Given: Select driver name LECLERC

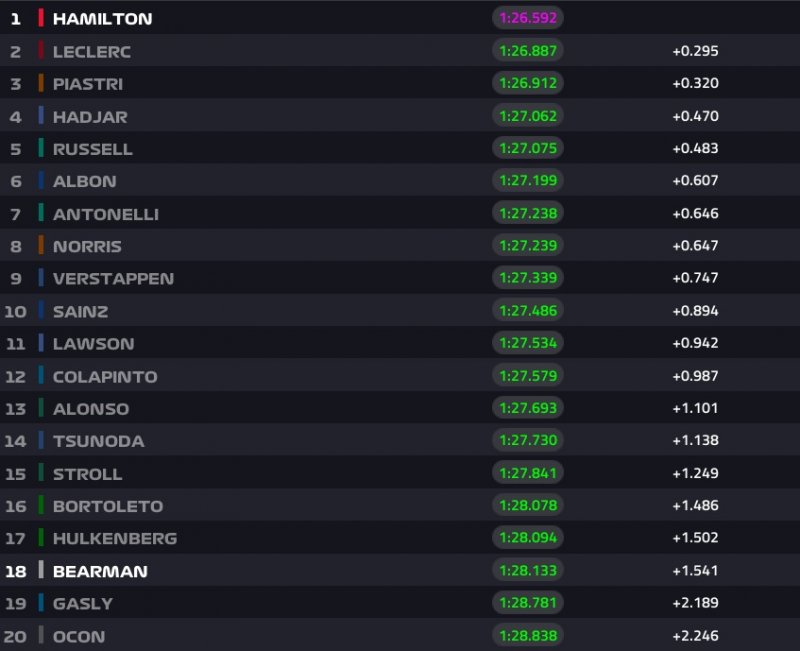Looking at the screenshot, I should [92, 51].
